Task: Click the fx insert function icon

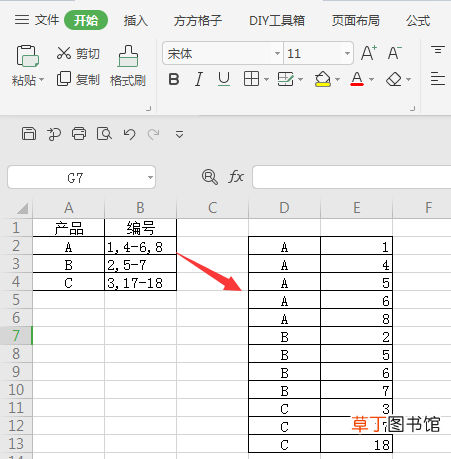Action: coord(236,177)
